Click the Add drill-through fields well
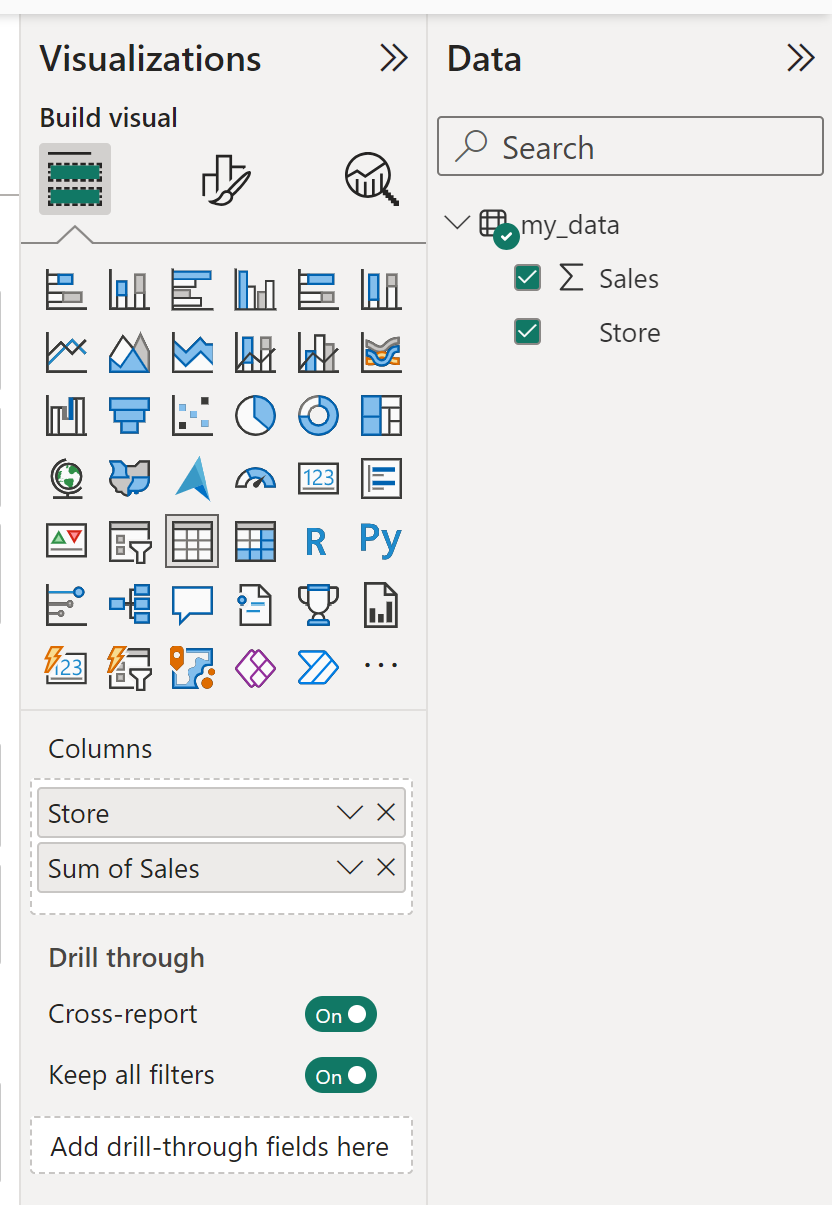The height and width of the screenshot is (1206, 832). click(x=221, y=1145)
